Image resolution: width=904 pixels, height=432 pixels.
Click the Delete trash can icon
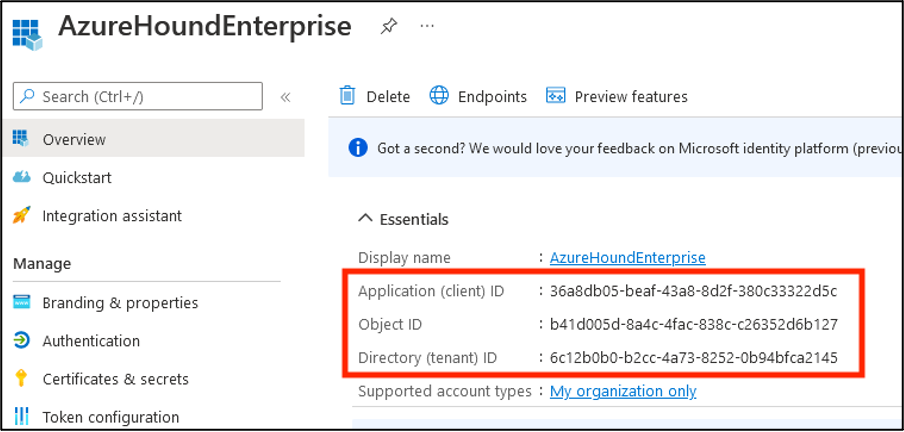click(x=348, y=96)
